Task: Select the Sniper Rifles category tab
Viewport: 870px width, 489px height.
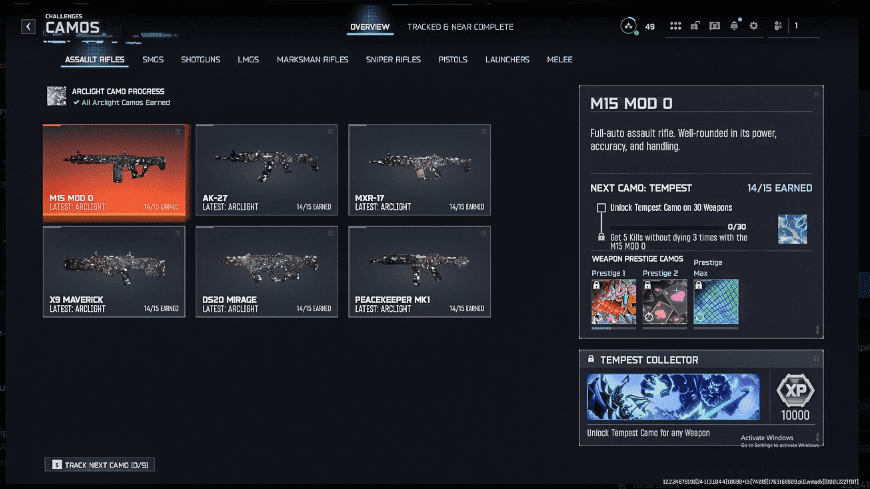Action: coord(393,60)
